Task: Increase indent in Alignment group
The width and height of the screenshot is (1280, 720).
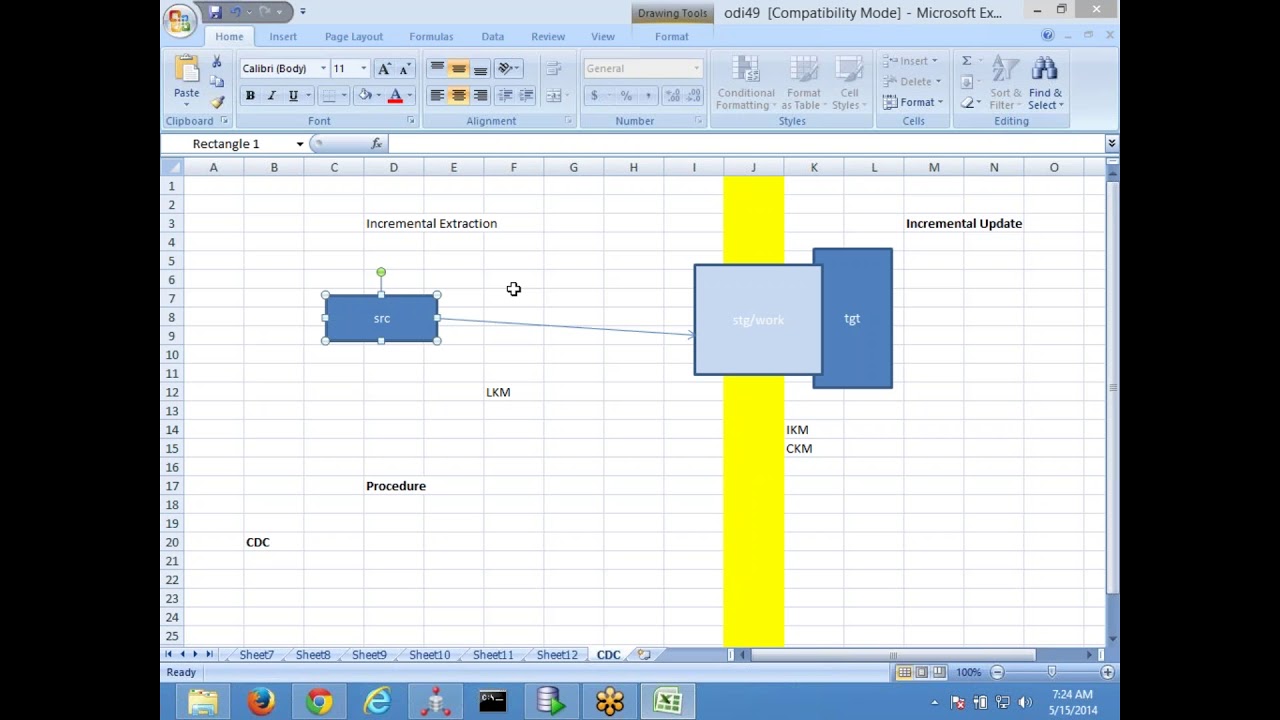Action: pyautogui.click(x=526, y=95)
